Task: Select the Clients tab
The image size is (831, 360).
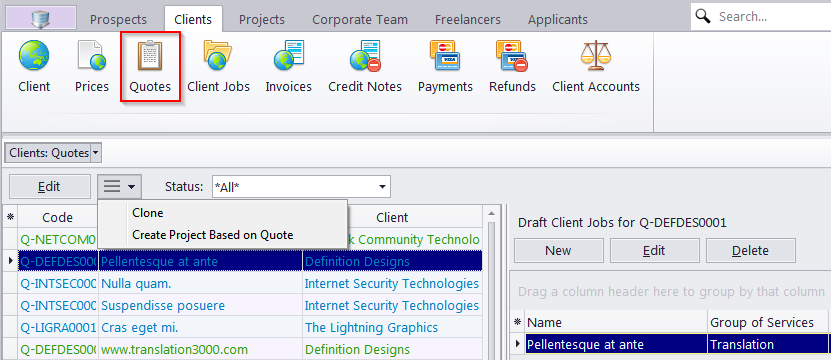Action: (193, 19)
